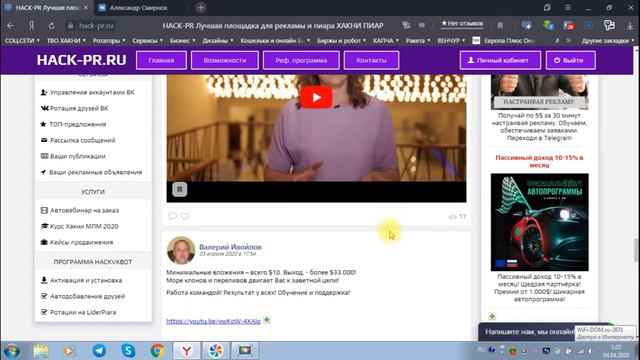Open the Возможности page
The width and height of the screenshot is (640, 360).
tap(224, 60)
